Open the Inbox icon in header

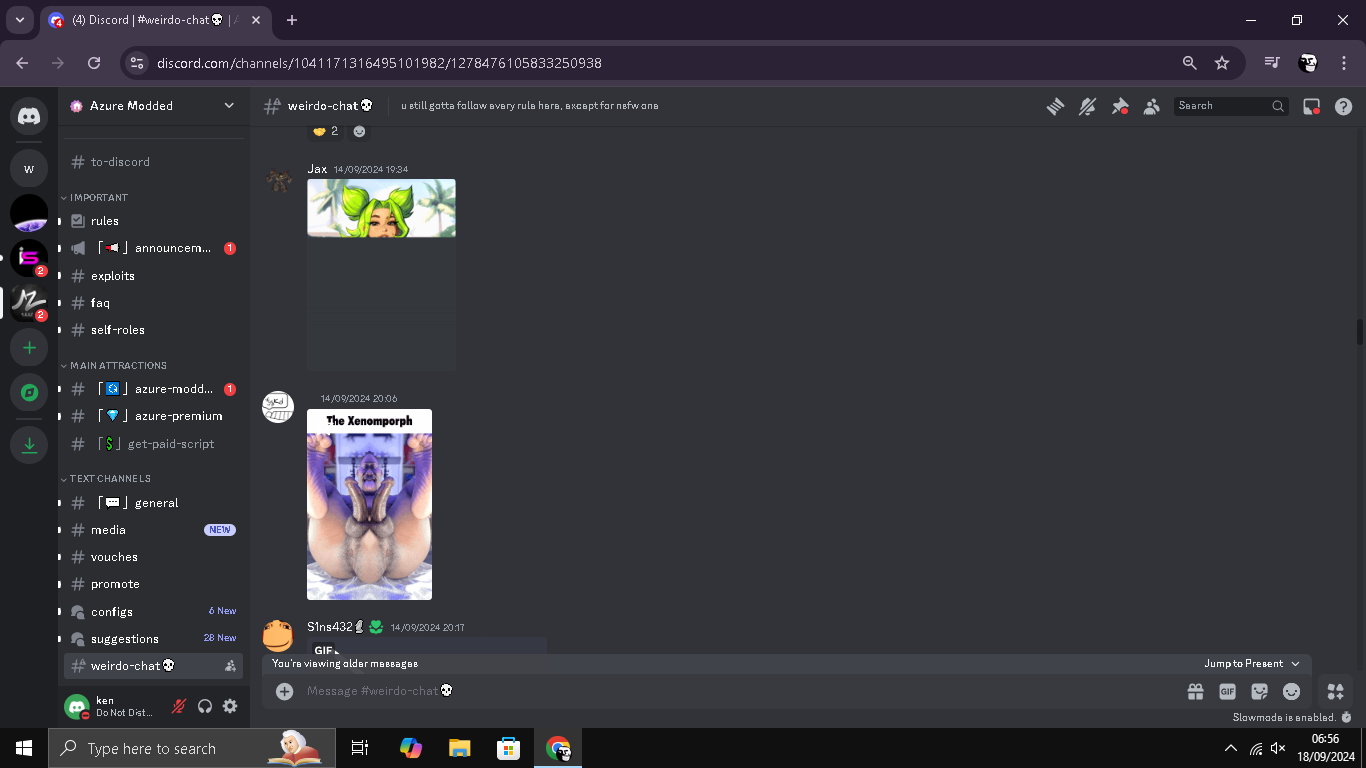click(1312, 106)
